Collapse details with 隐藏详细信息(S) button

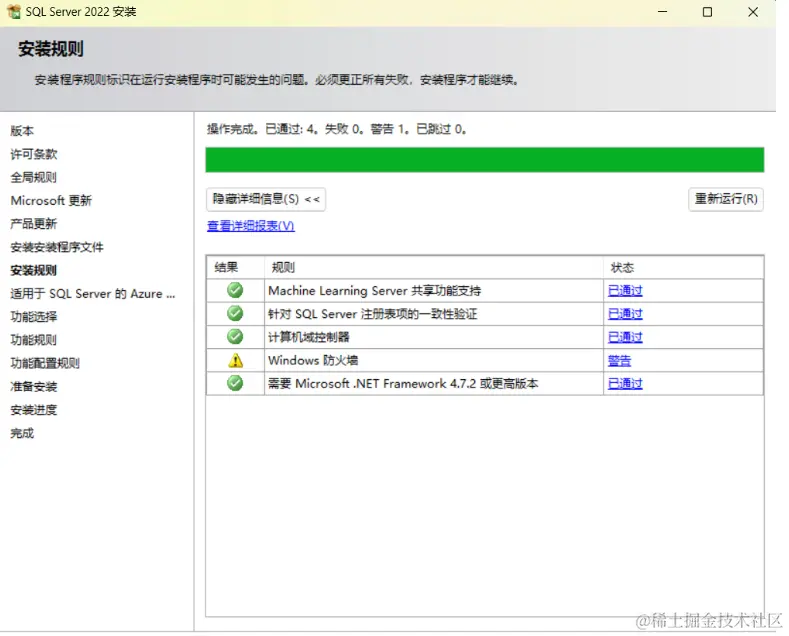click(266, 199)
